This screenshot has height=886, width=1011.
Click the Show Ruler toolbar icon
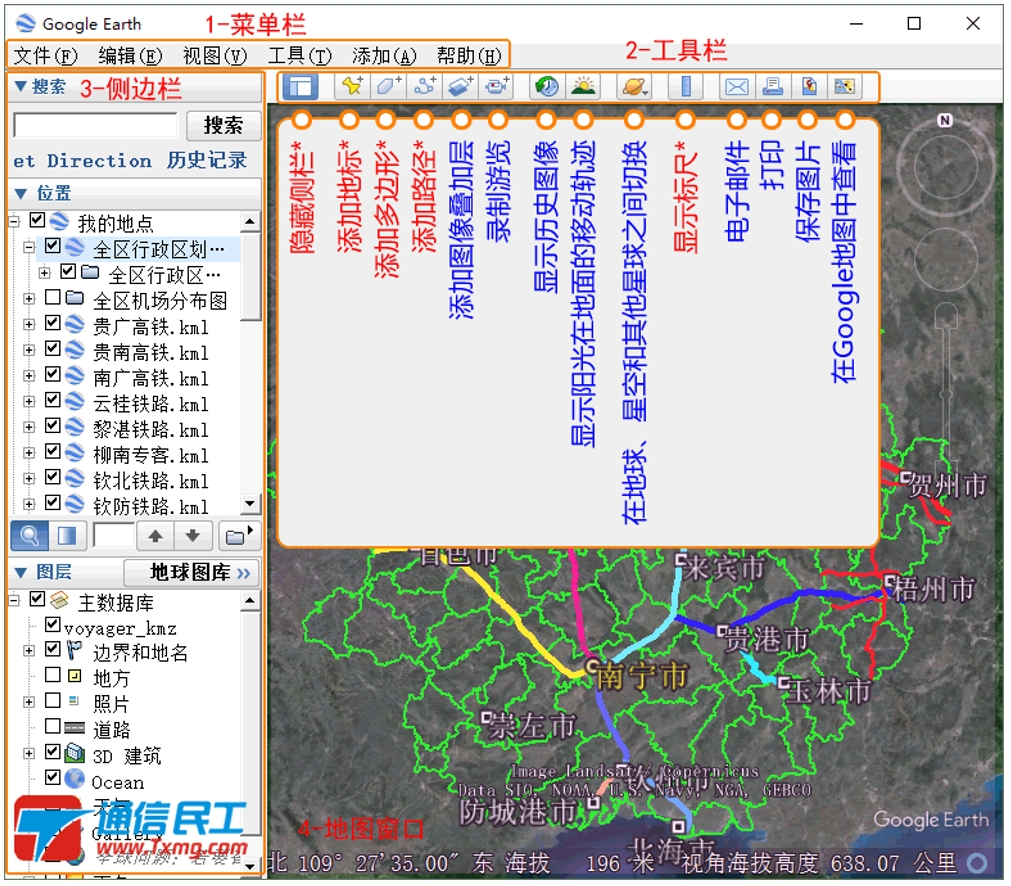685,86
